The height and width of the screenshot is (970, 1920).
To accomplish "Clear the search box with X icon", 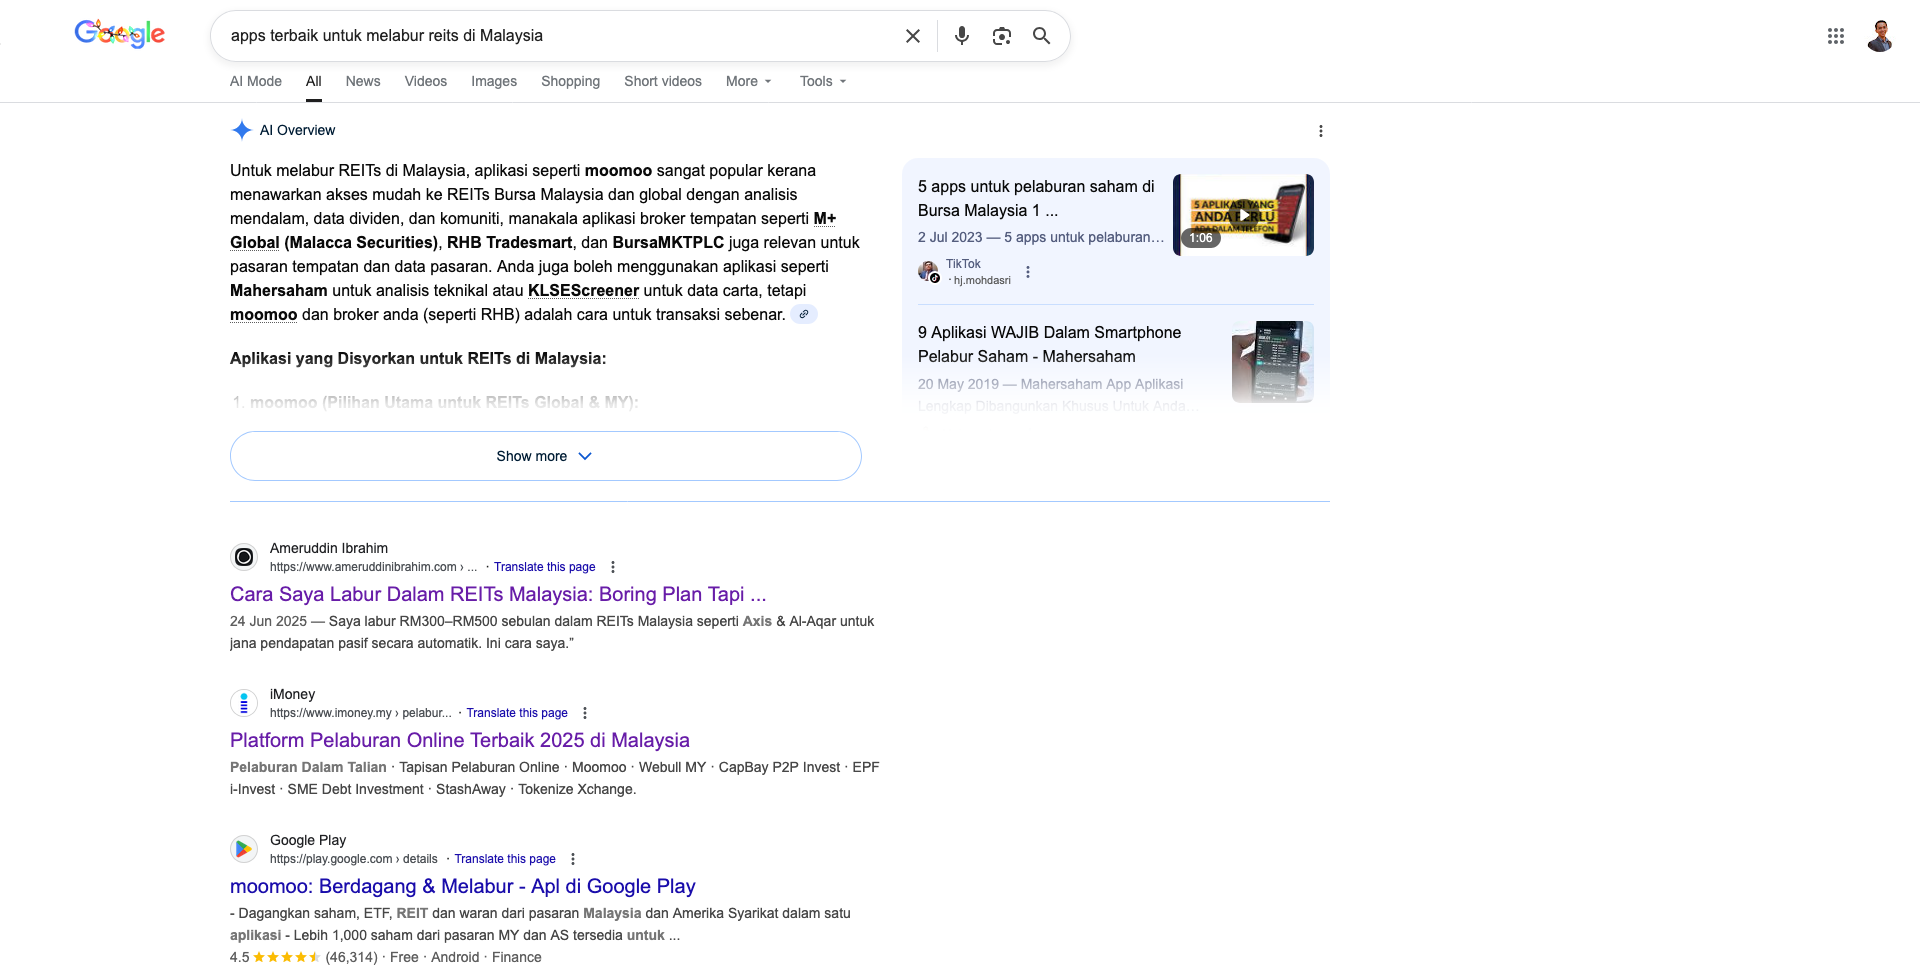I will (912, 36).
